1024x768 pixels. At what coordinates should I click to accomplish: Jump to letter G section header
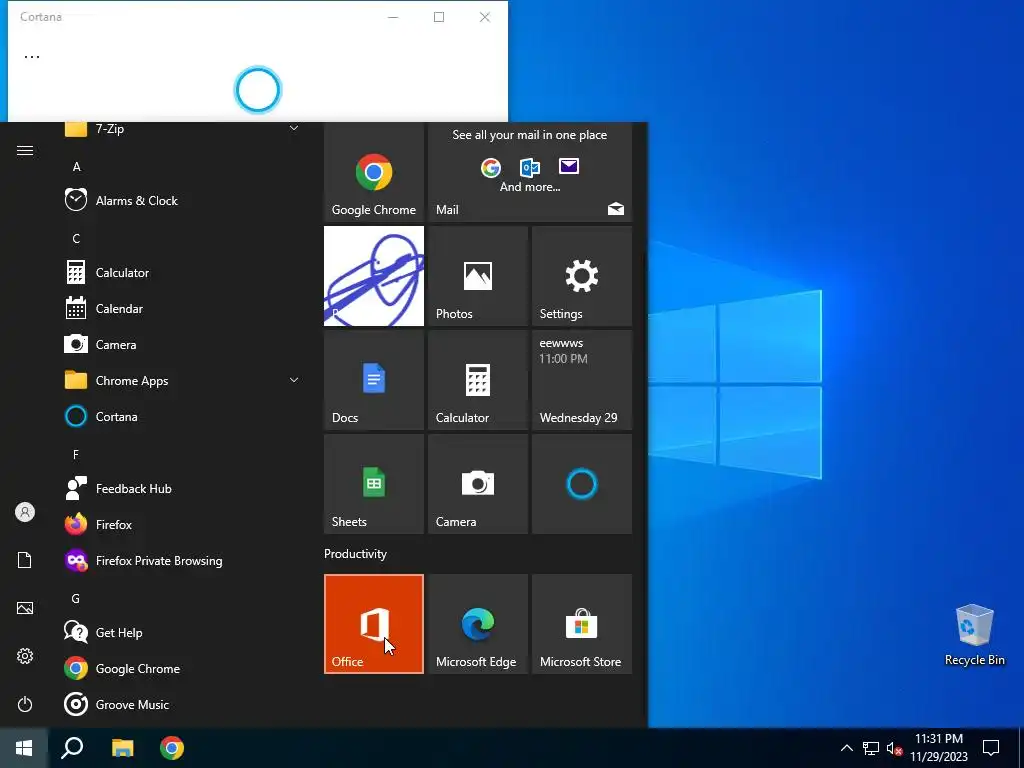click(x=76, y=598)
